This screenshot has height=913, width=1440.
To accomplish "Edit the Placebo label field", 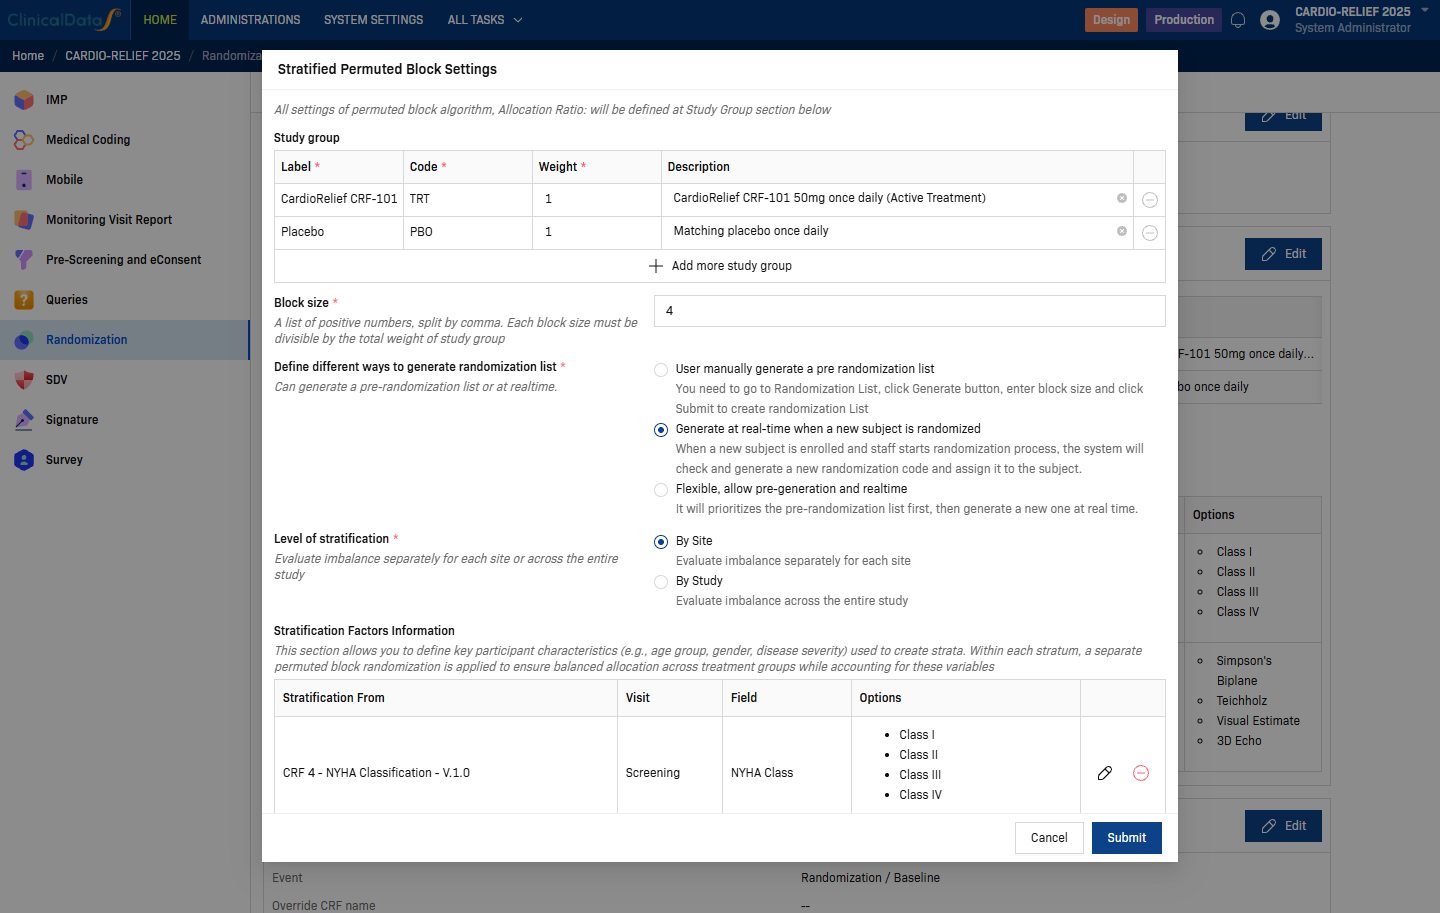I will point(339,232).
